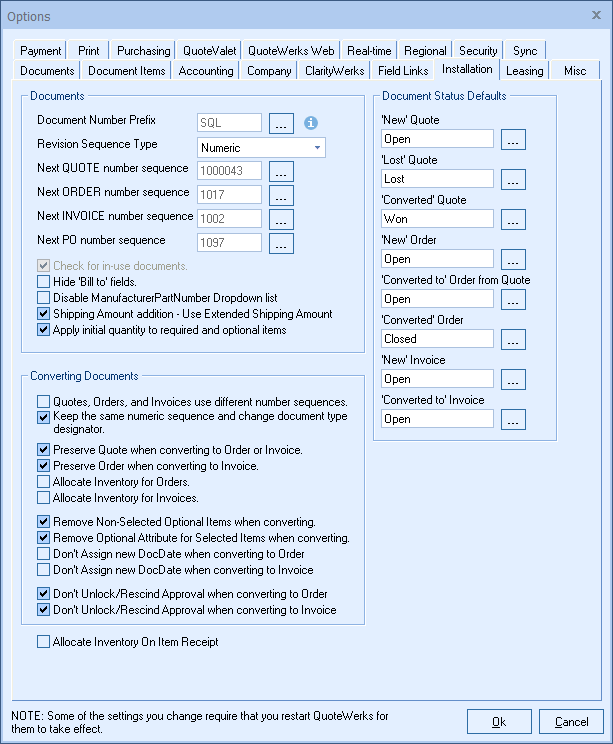This screenshot has height=744, width=613.
Task: Enable Hide 'Bill to' fields checkbox
Action: (x=43, y=282)
